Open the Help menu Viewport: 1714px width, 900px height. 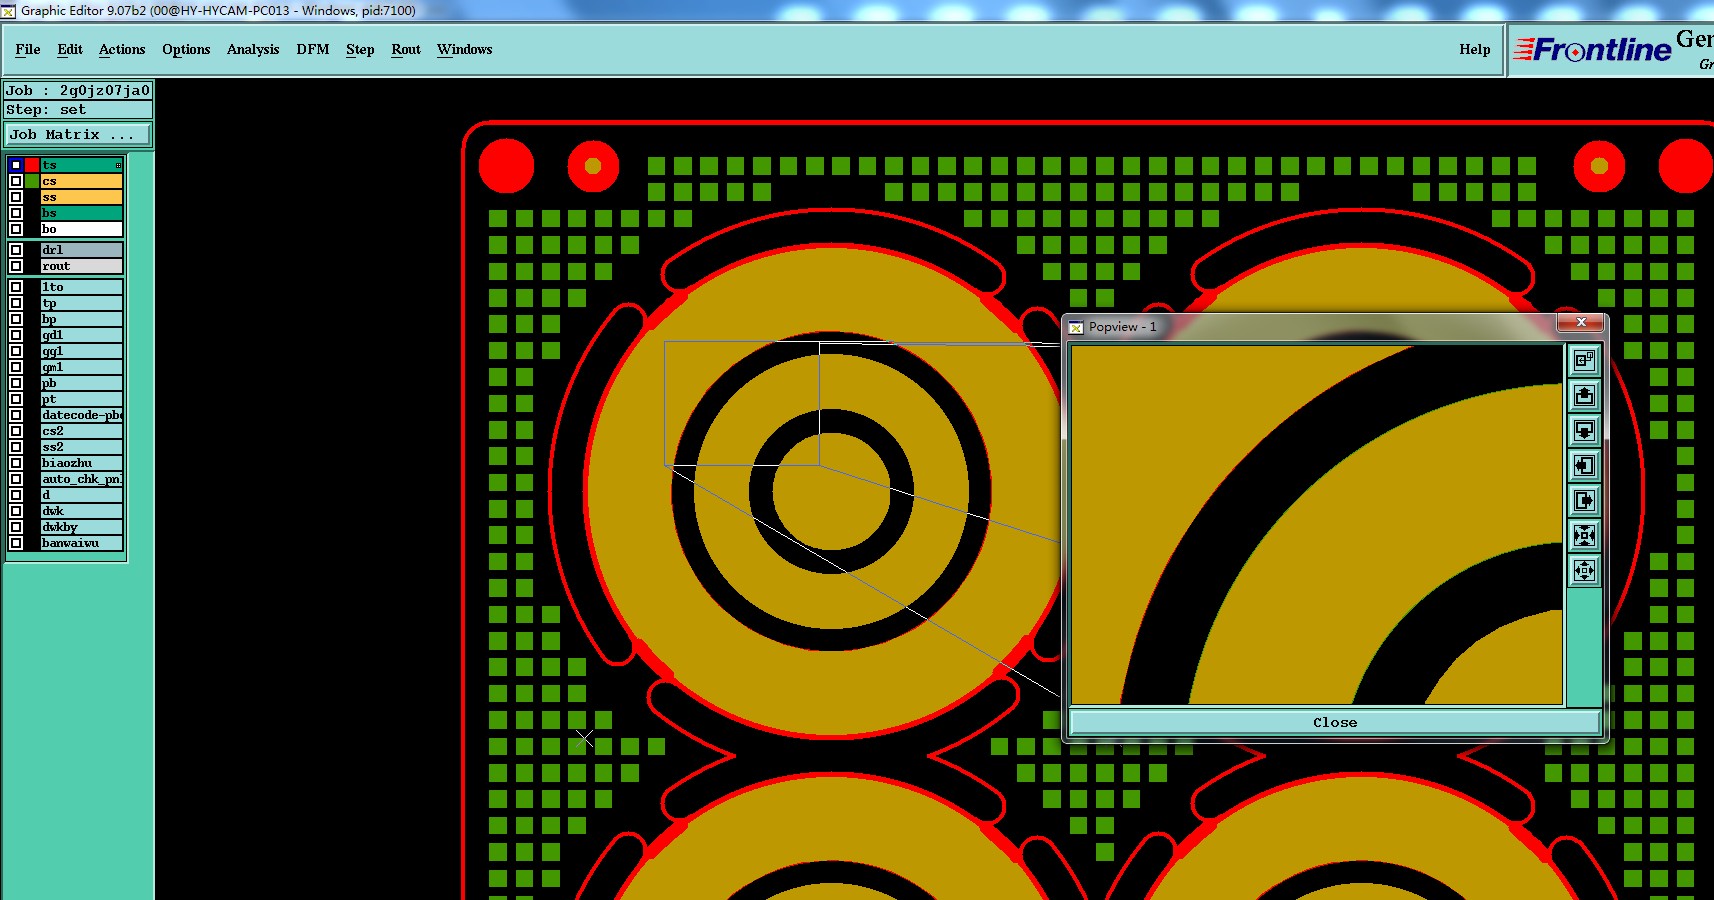coord(1474,49)
